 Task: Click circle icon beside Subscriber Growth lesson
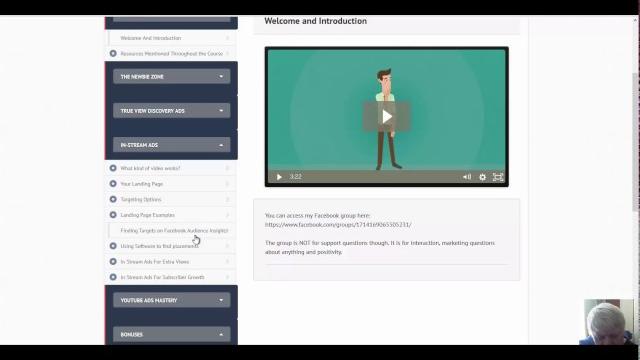[x=113, y=277]
